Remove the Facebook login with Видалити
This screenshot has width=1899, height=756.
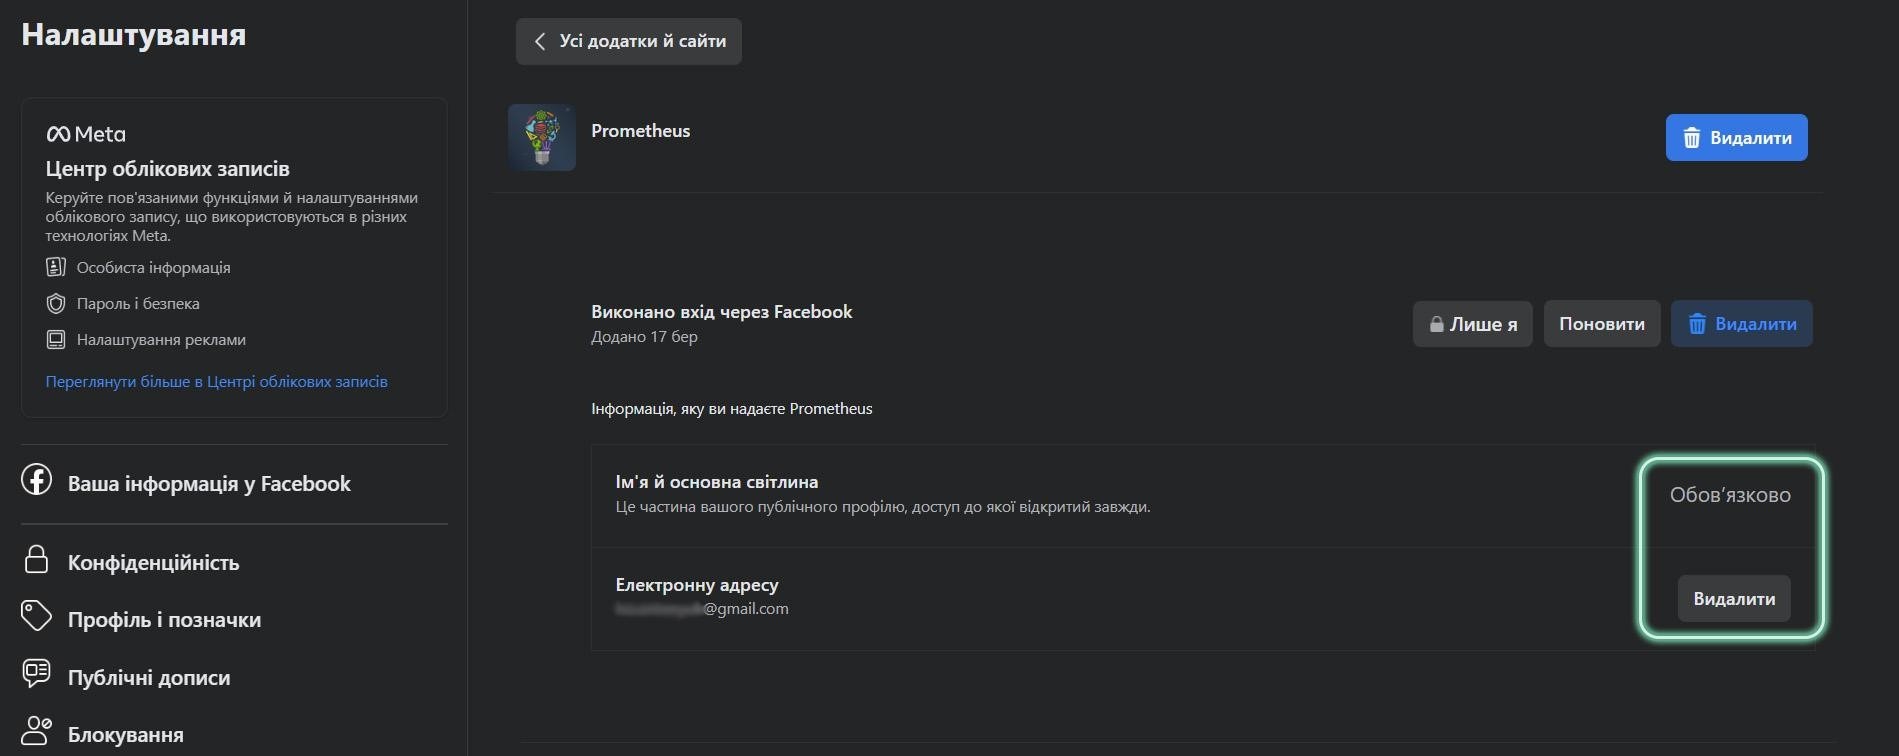[1741, 324]
